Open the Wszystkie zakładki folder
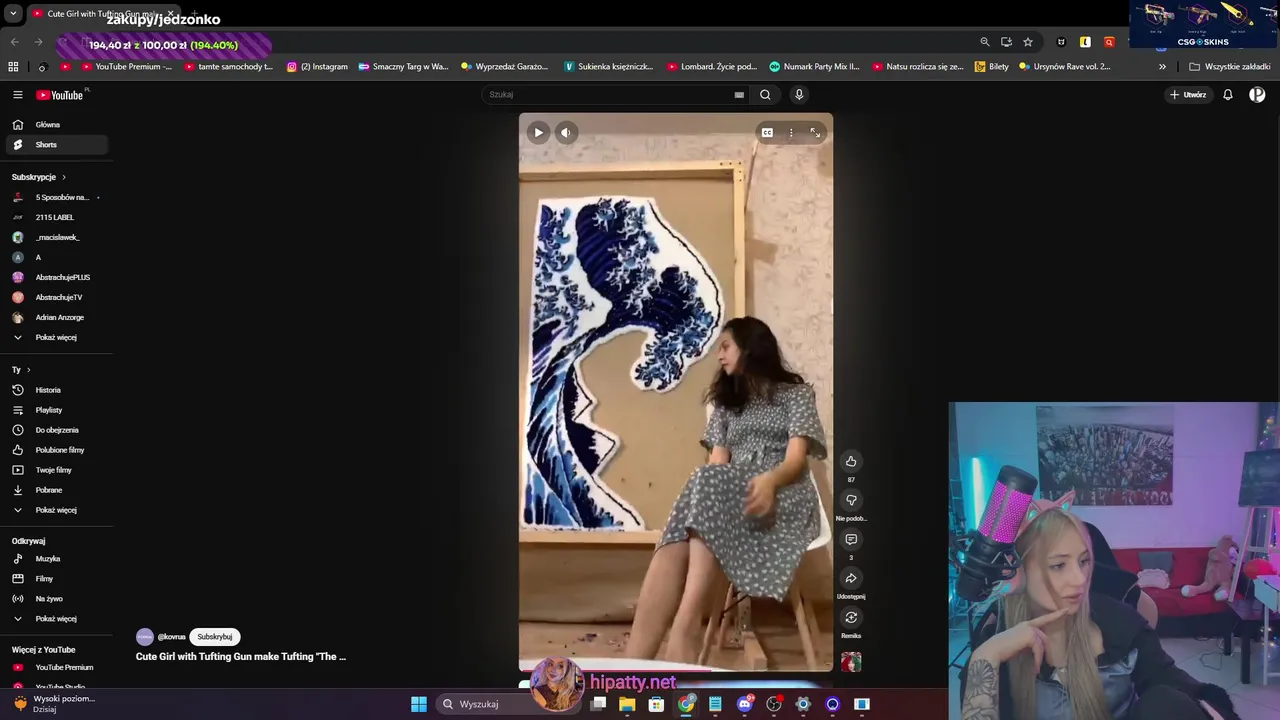 (1230, 67)
